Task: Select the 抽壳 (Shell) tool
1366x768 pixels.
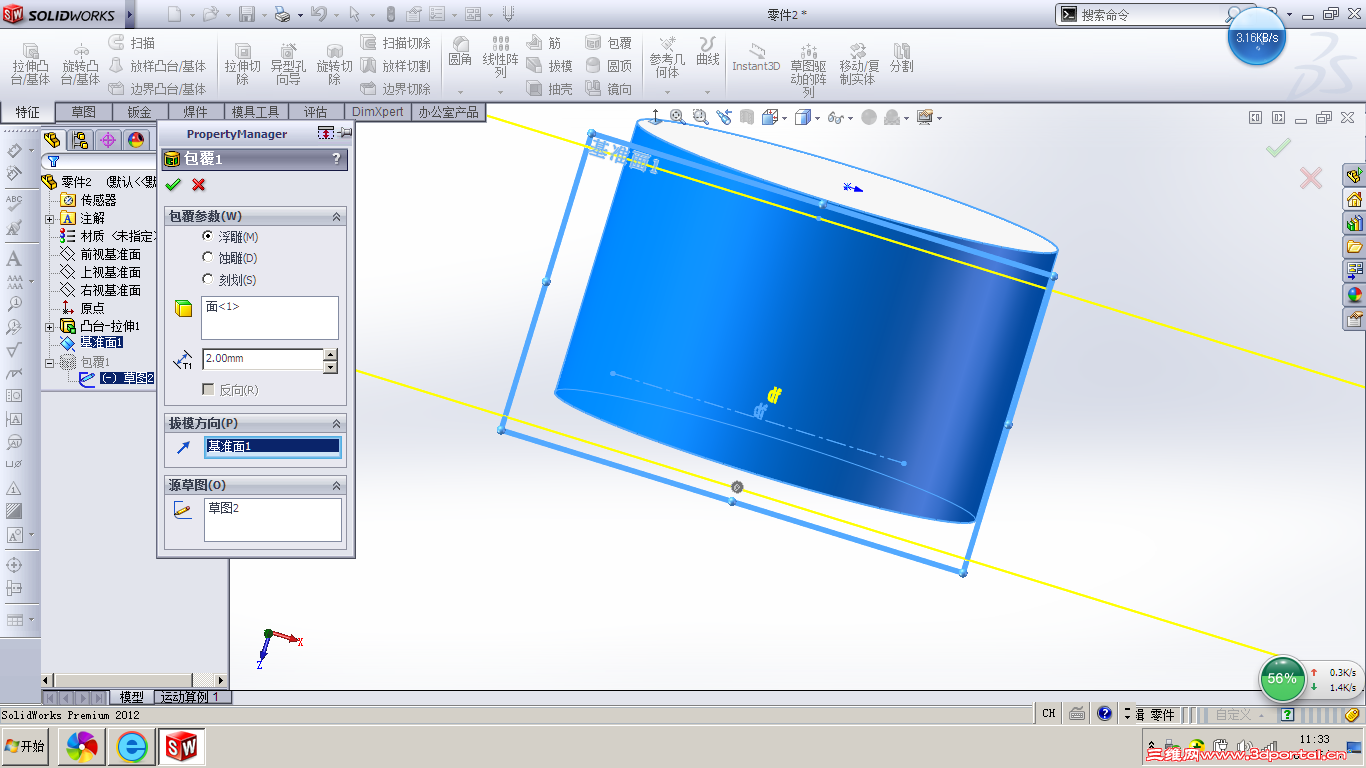Action: click(x=549, y=89)
